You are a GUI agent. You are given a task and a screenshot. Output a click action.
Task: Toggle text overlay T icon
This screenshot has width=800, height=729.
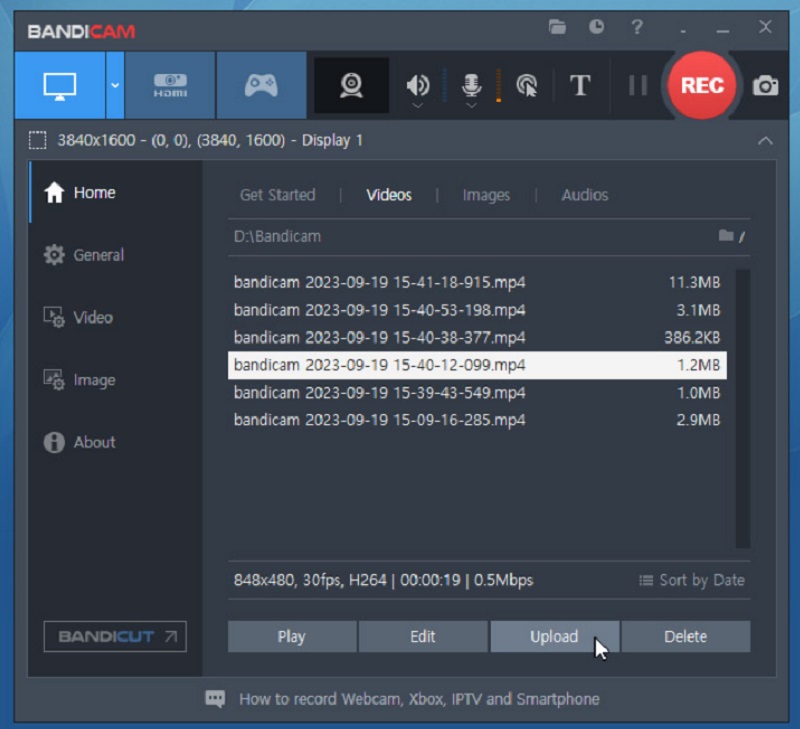(x=580, y=85)
